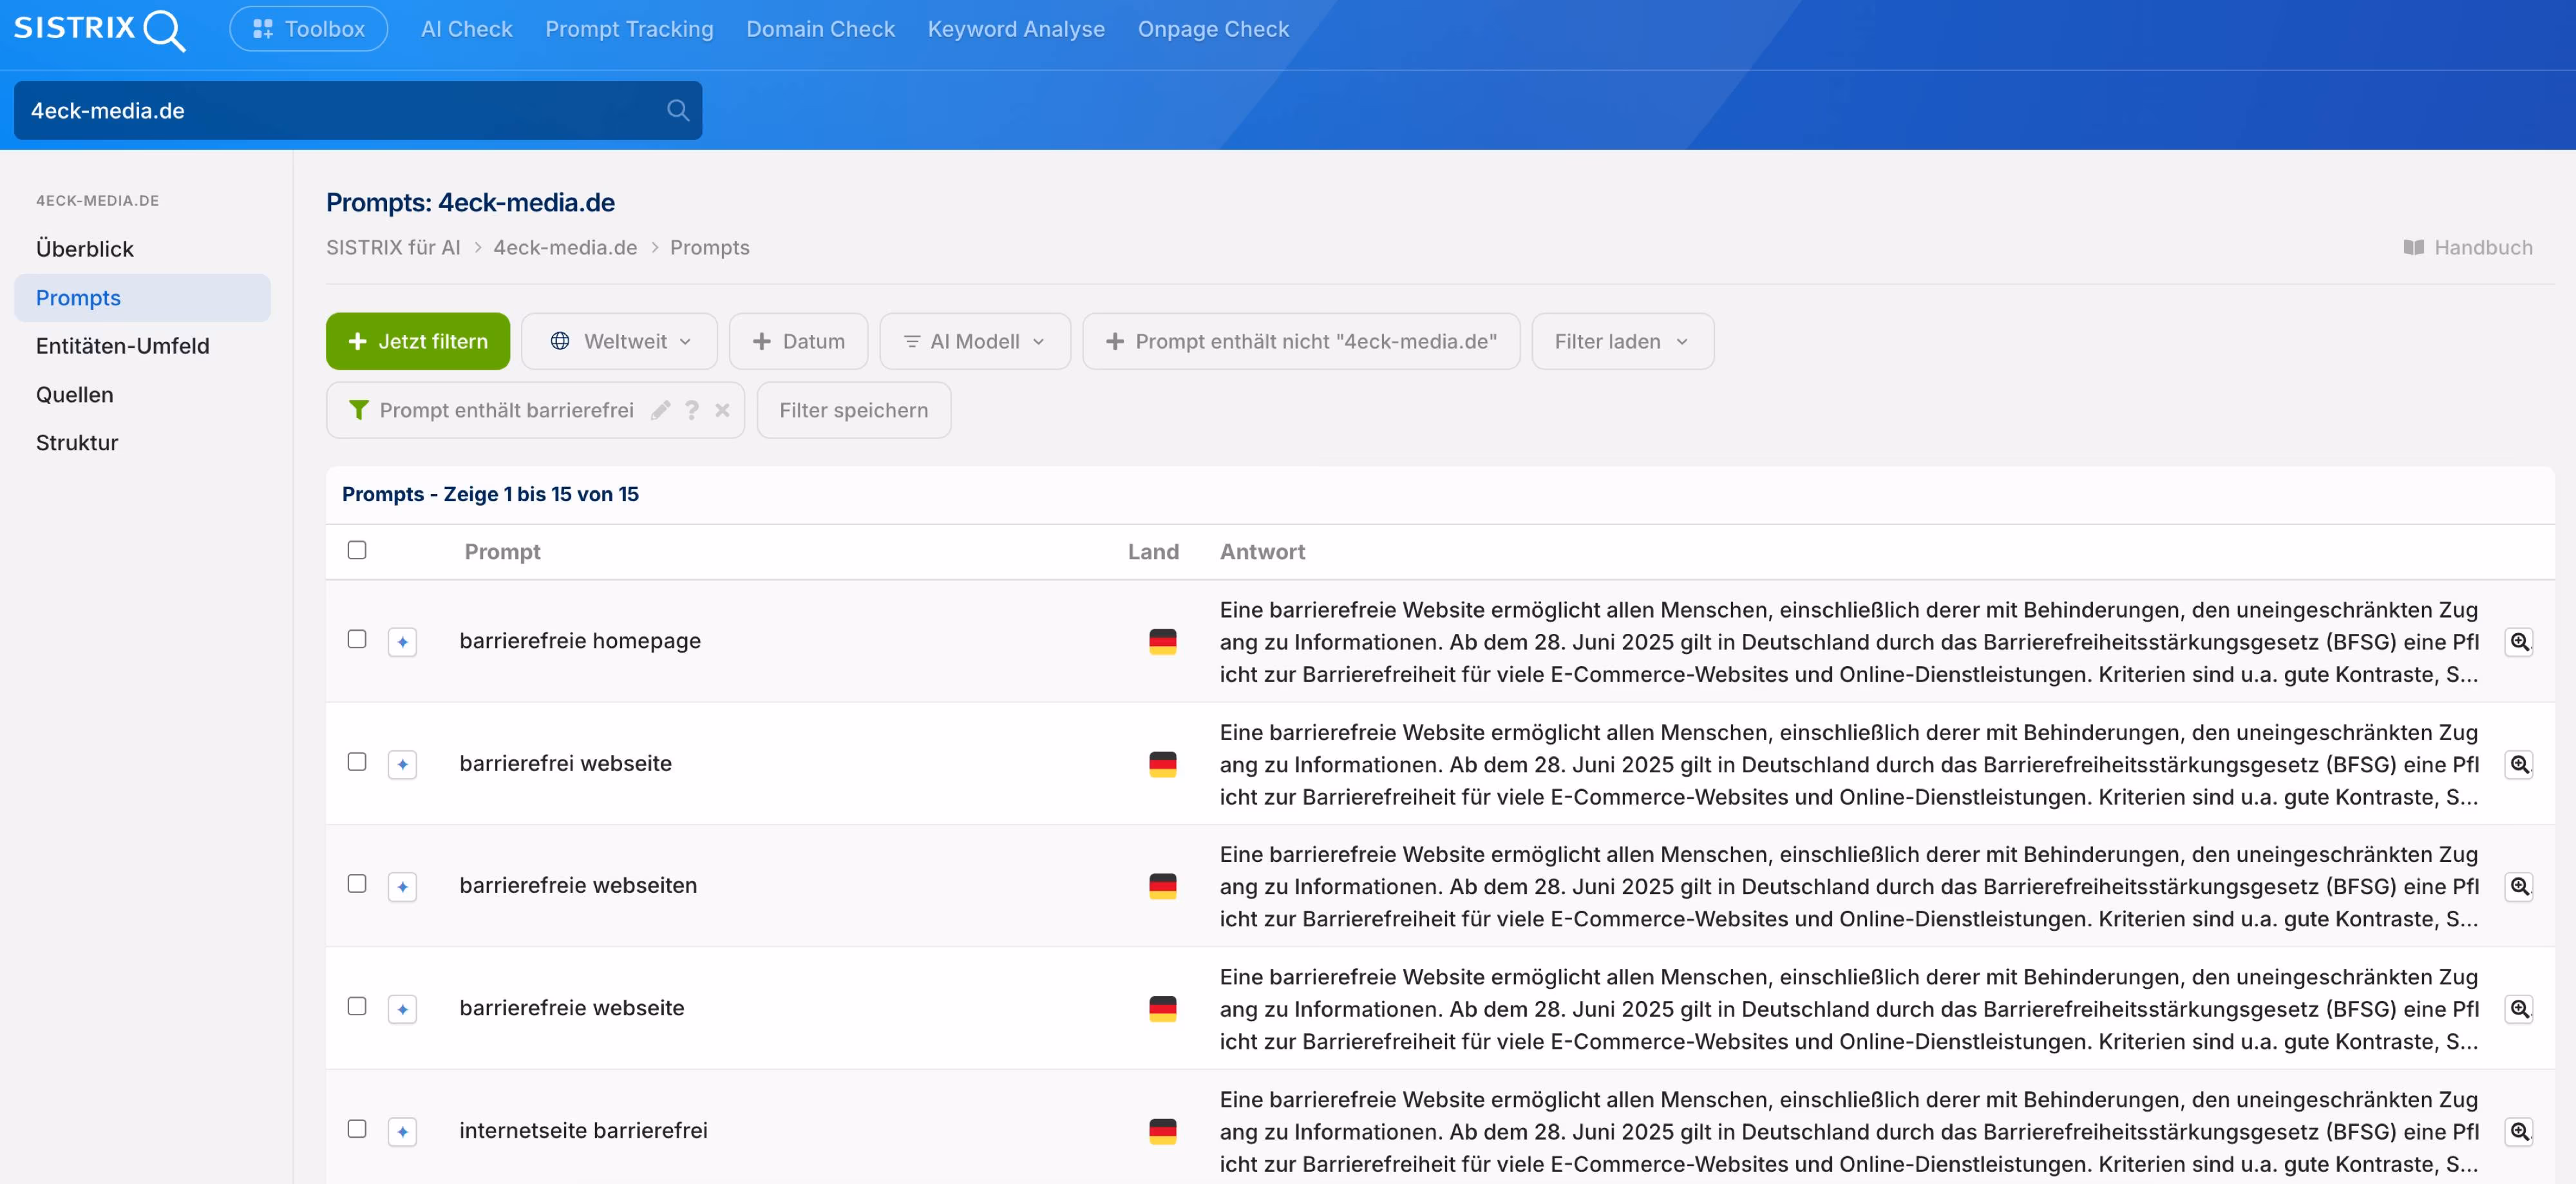The image size is (2576, 1184).
Task: Click Filter speichern button
Action: [853, 410]
